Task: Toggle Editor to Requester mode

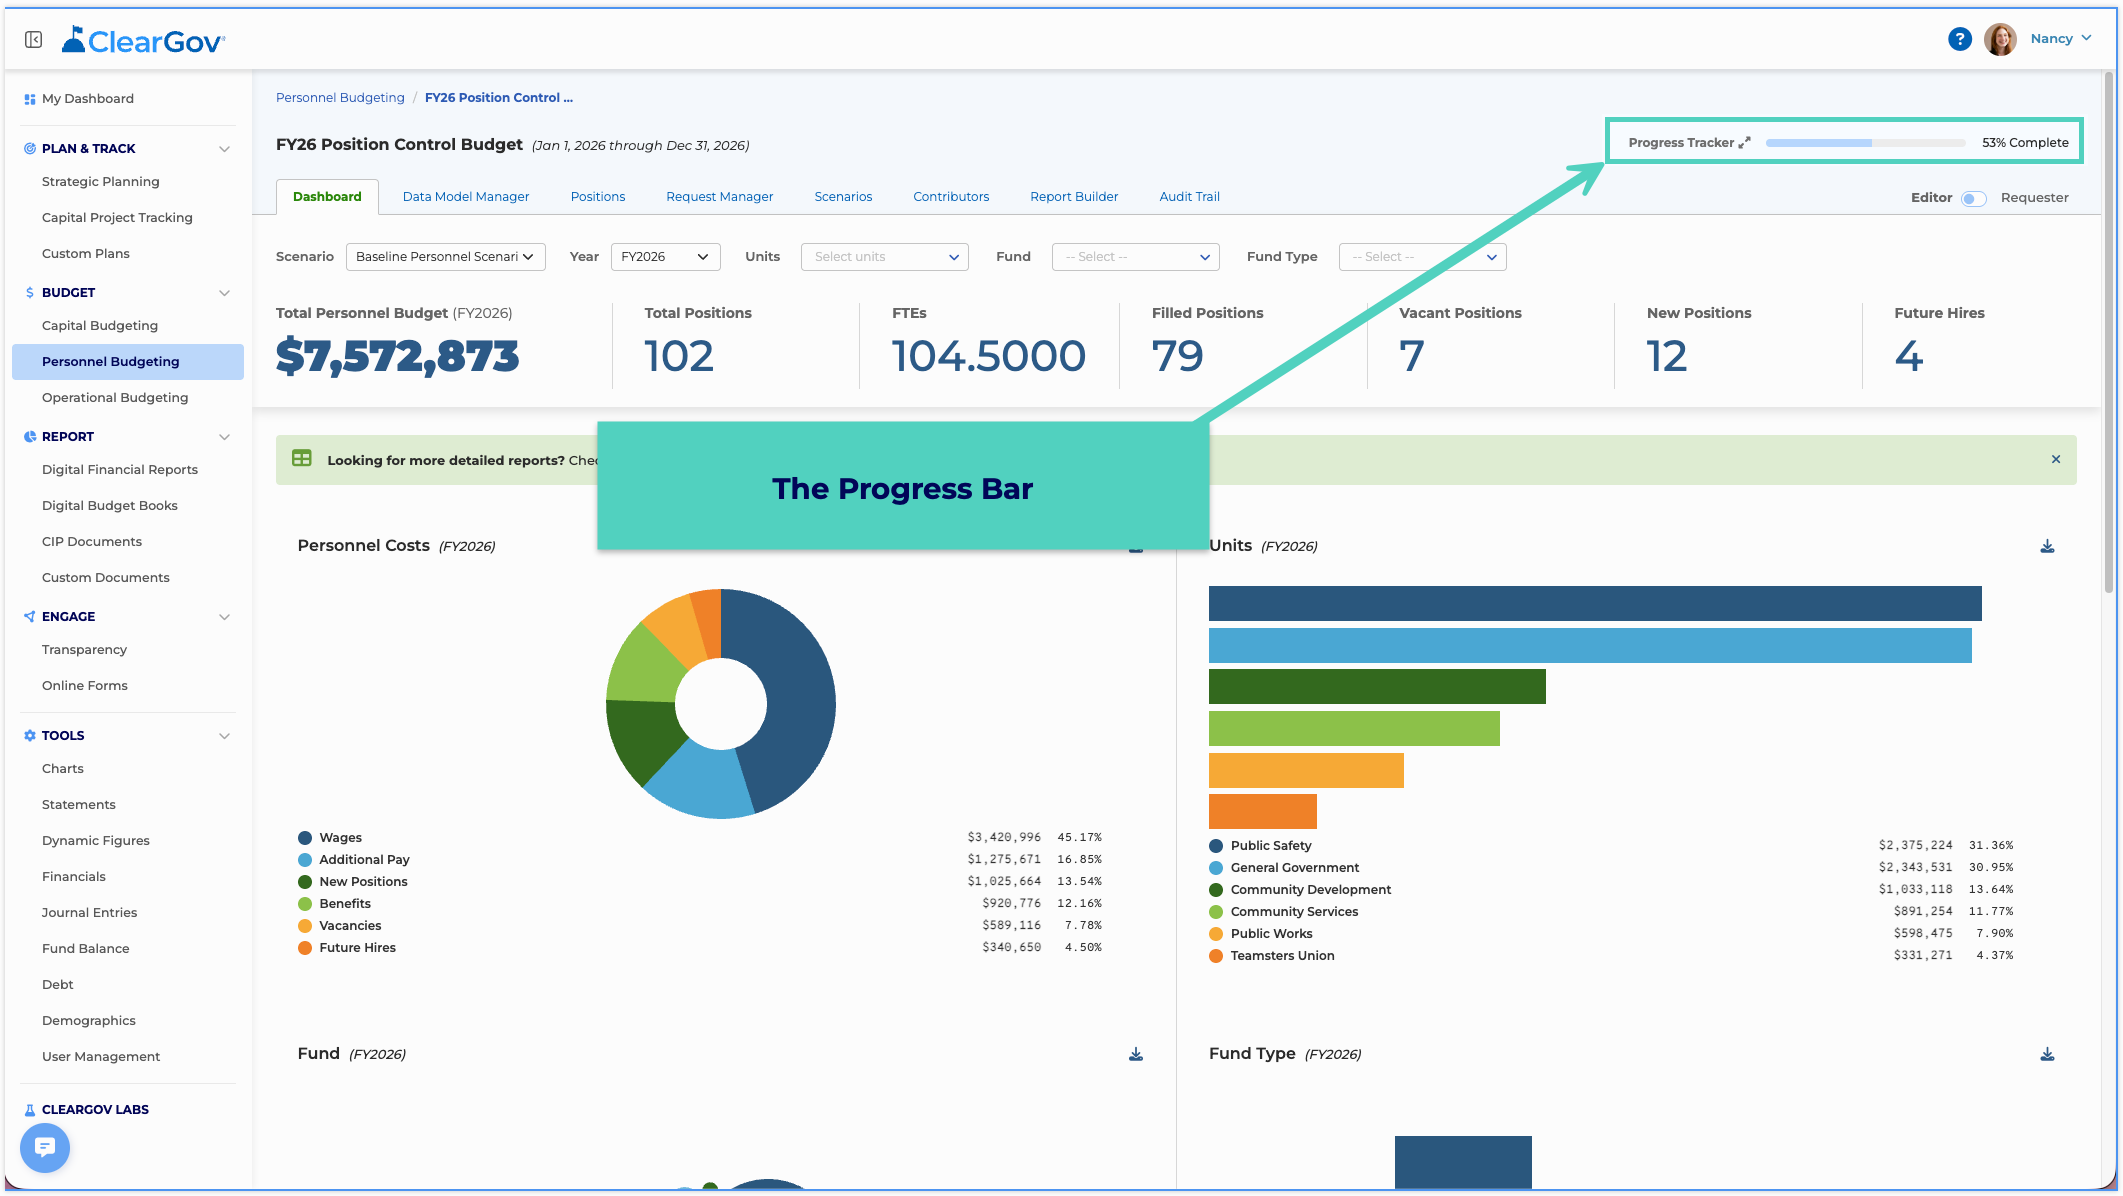Action: [1973, 198]
